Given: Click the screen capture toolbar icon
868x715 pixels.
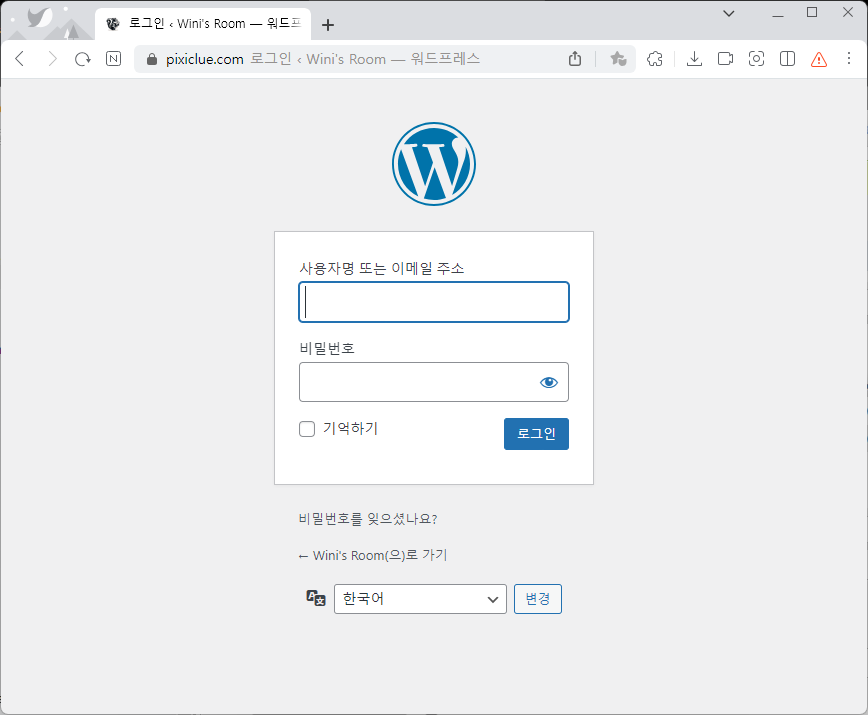Looking at the screenshot, I should (756, 59).
